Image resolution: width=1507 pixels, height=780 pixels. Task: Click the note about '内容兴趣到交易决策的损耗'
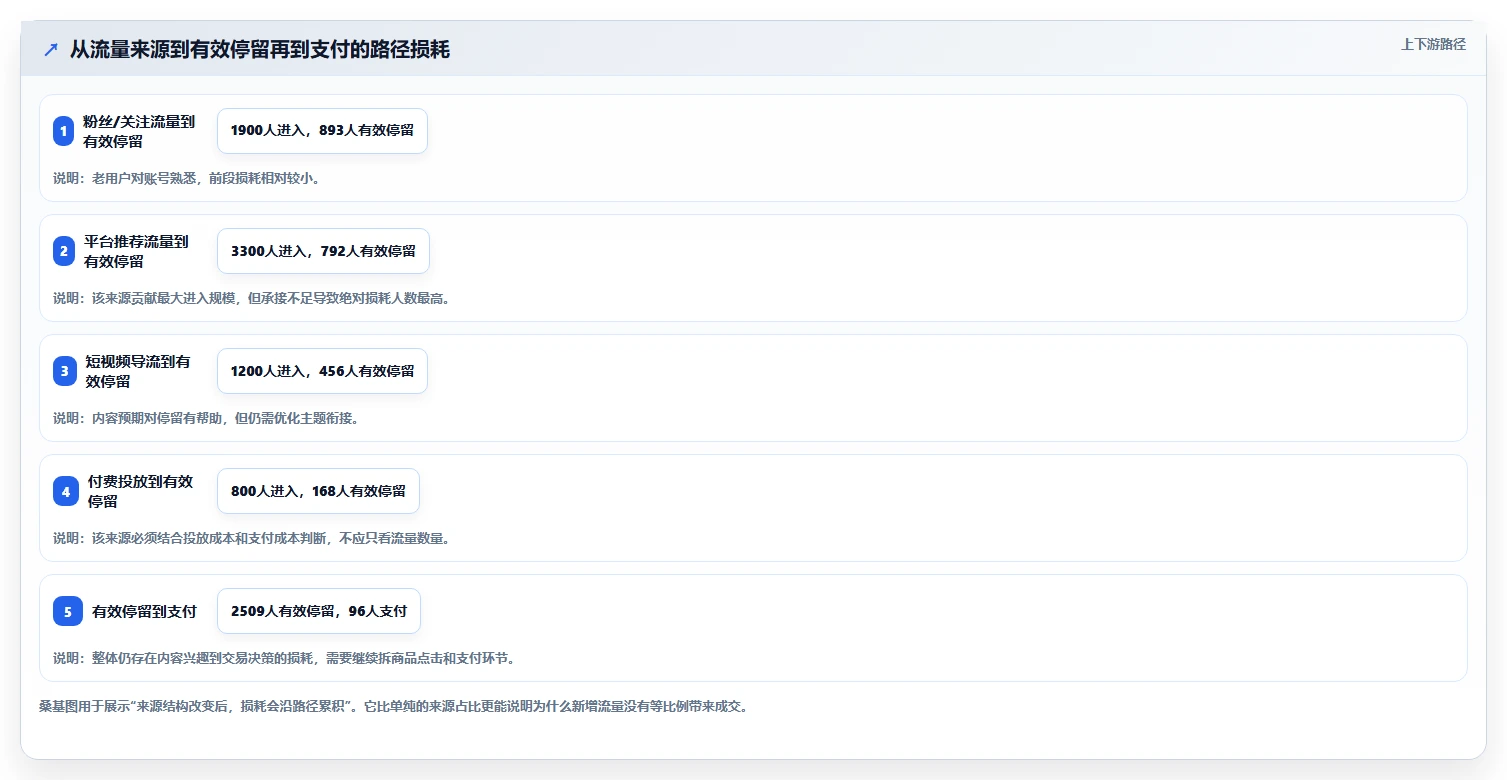[284, 658]
